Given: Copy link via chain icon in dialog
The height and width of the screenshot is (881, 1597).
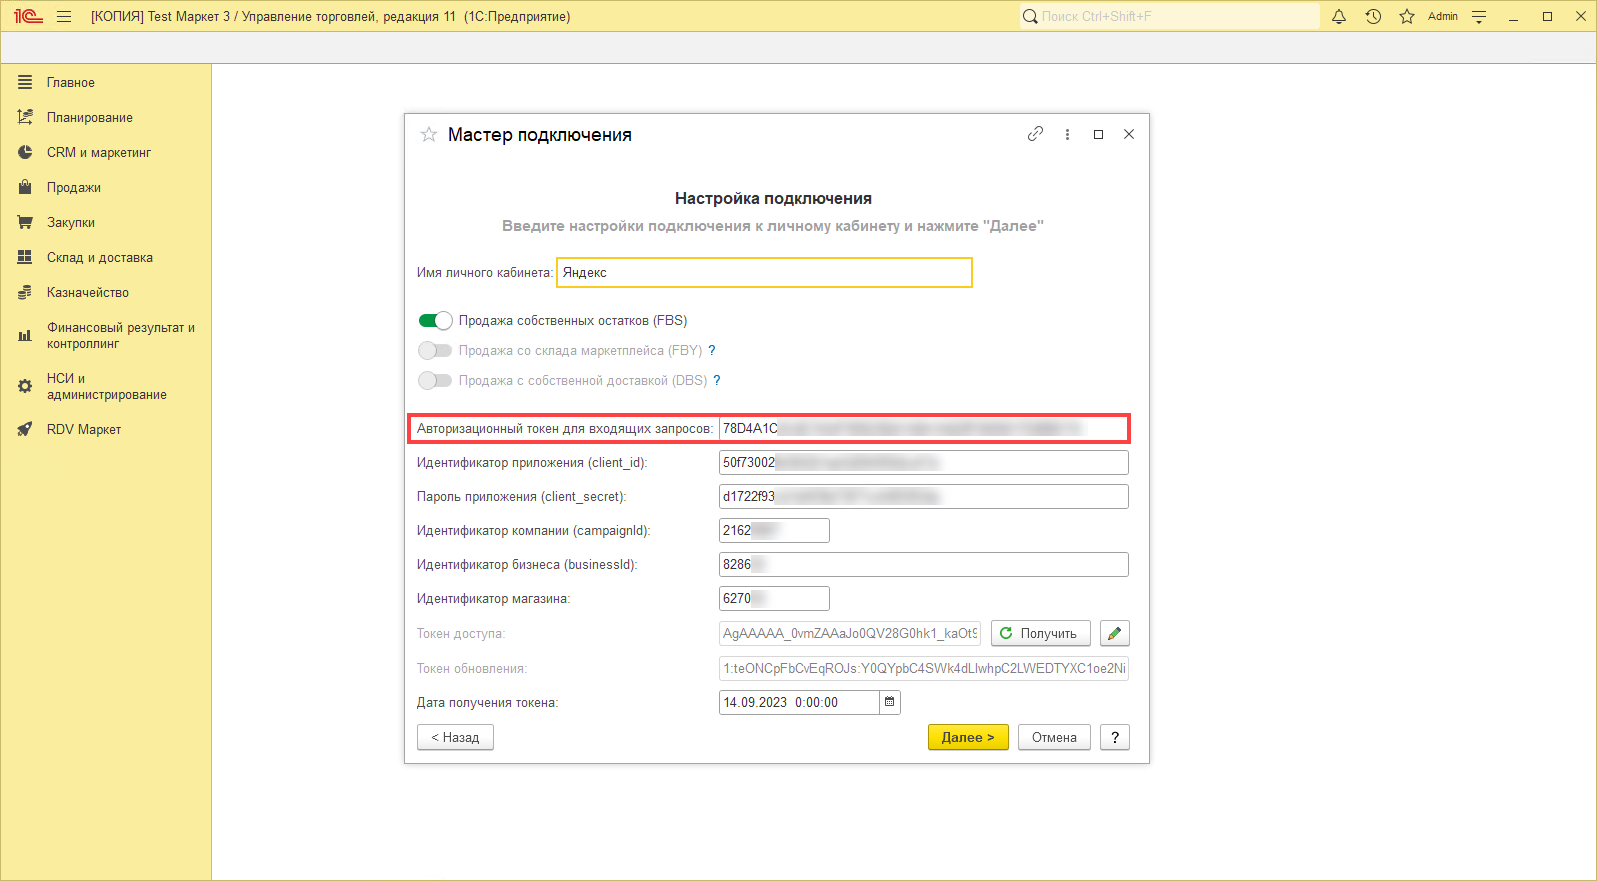Looking at the screenshot, I should pyautogui.click(x=1035, y=134).
